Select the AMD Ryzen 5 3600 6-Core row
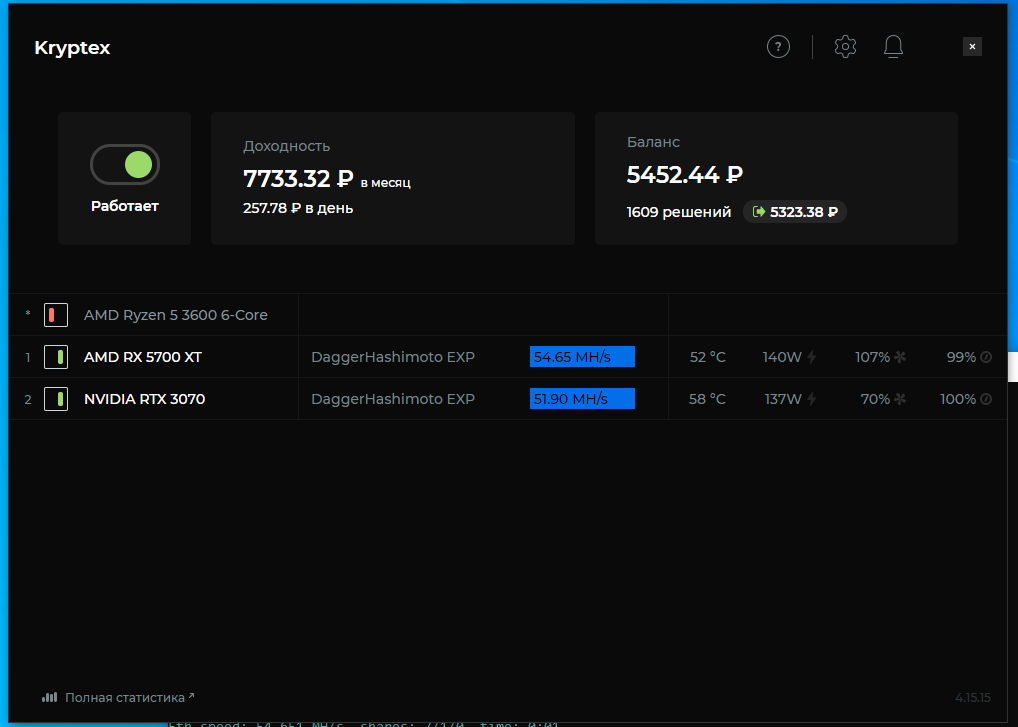Screen dimensions: 1018x727 pos(508,315)
